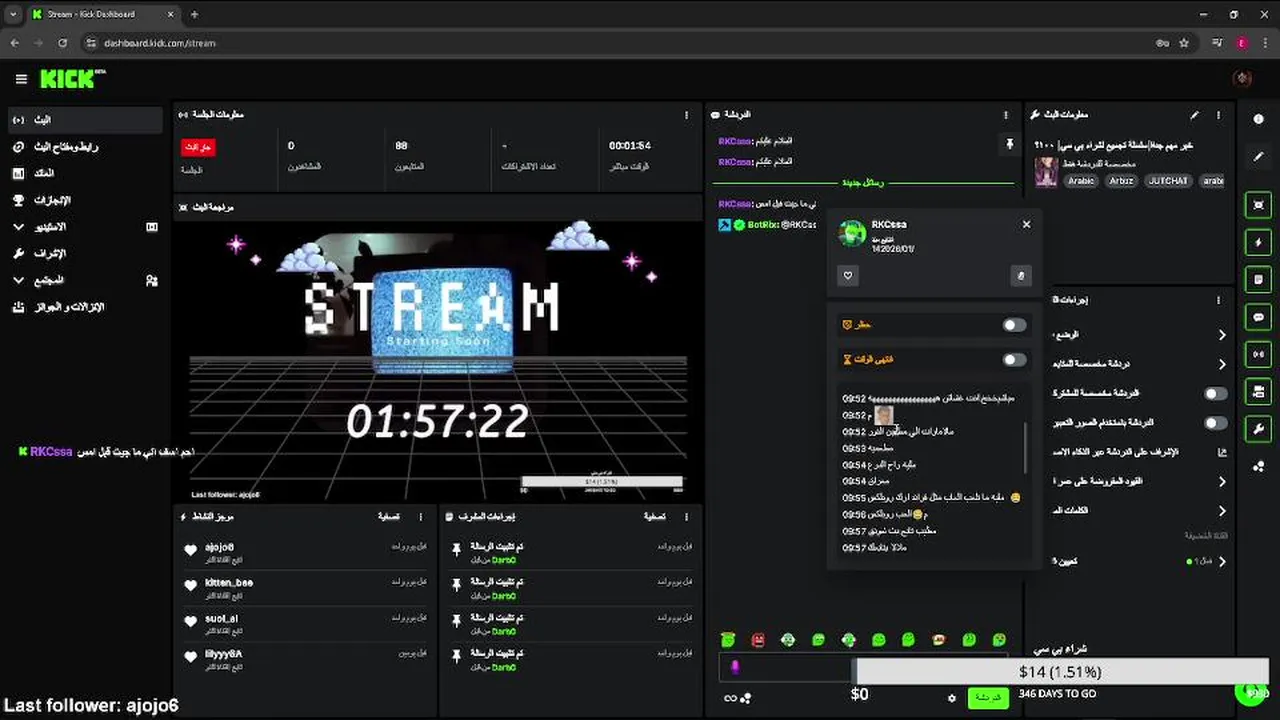Open stream info panel kebab menu
The image size is (1280, 720).
click(x=1218, y=116)
